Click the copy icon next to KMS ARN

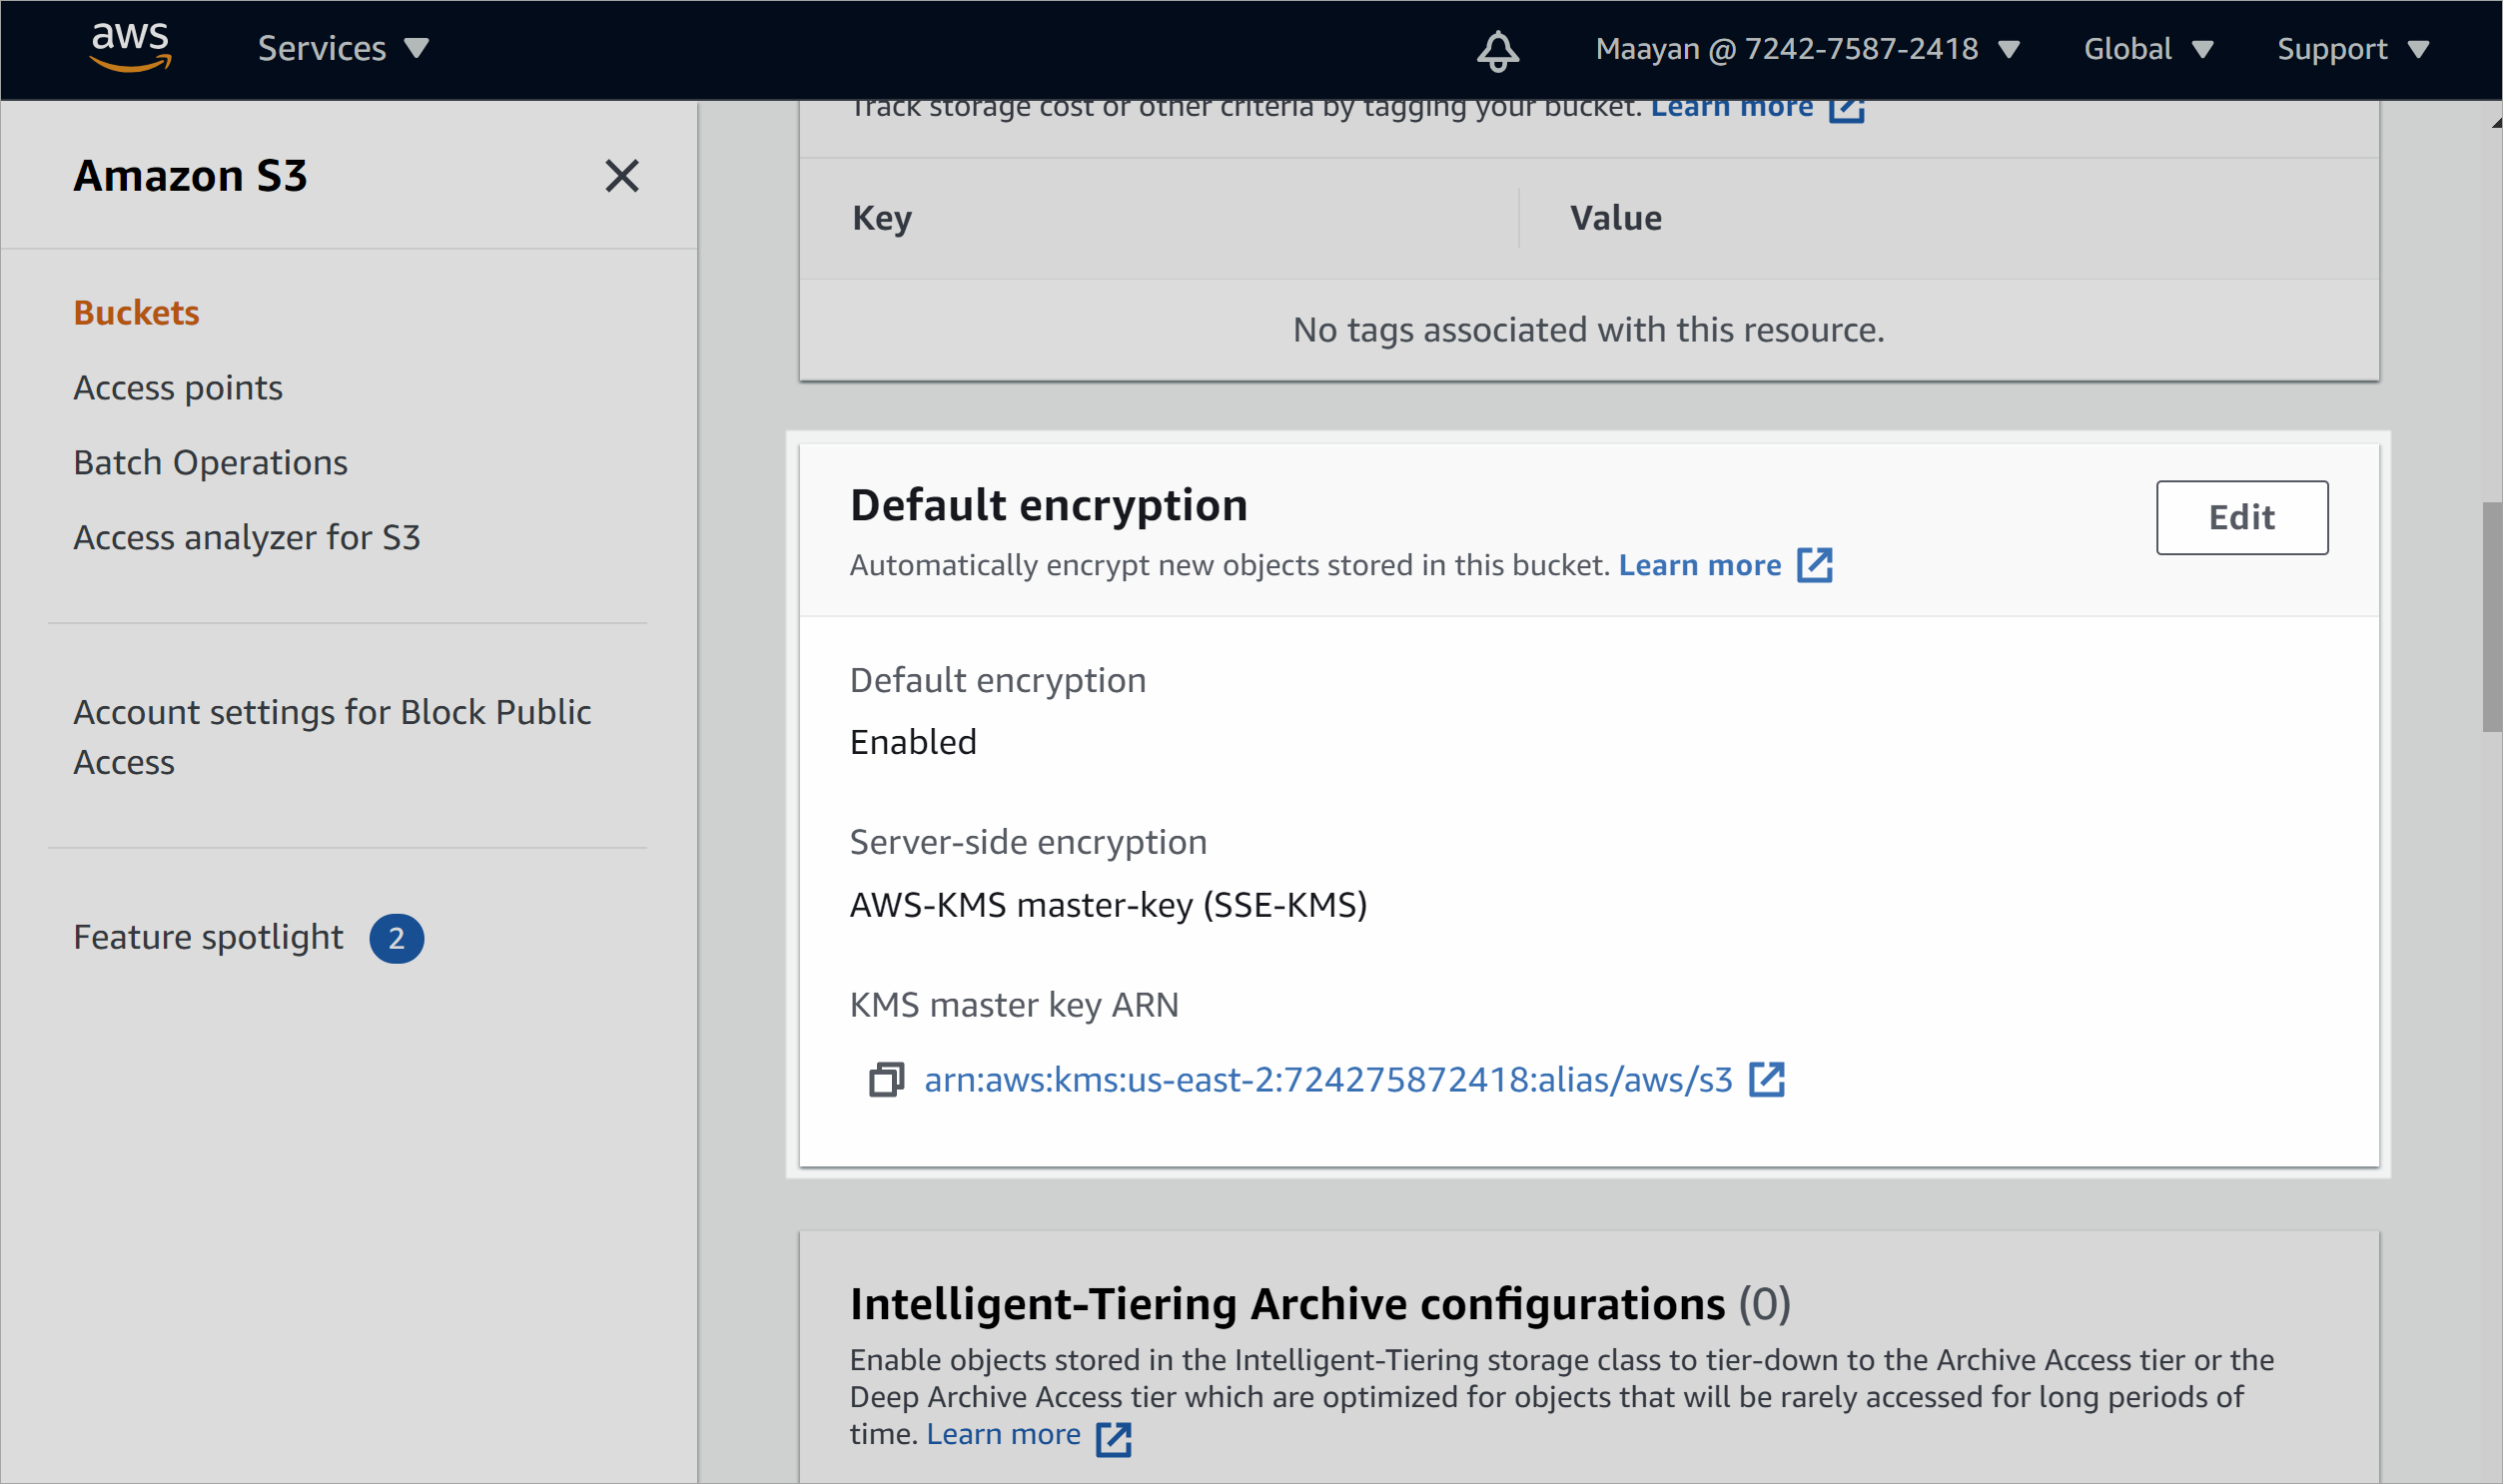point(885,1080)
